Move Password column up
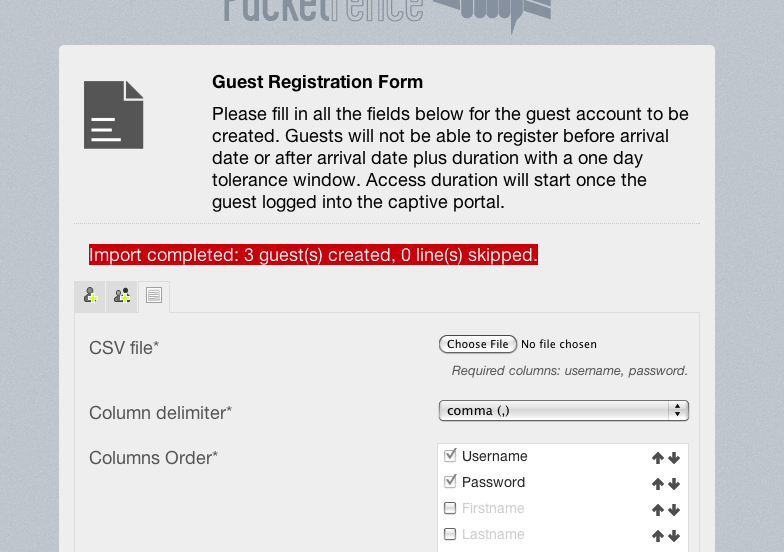 [658, 484]
